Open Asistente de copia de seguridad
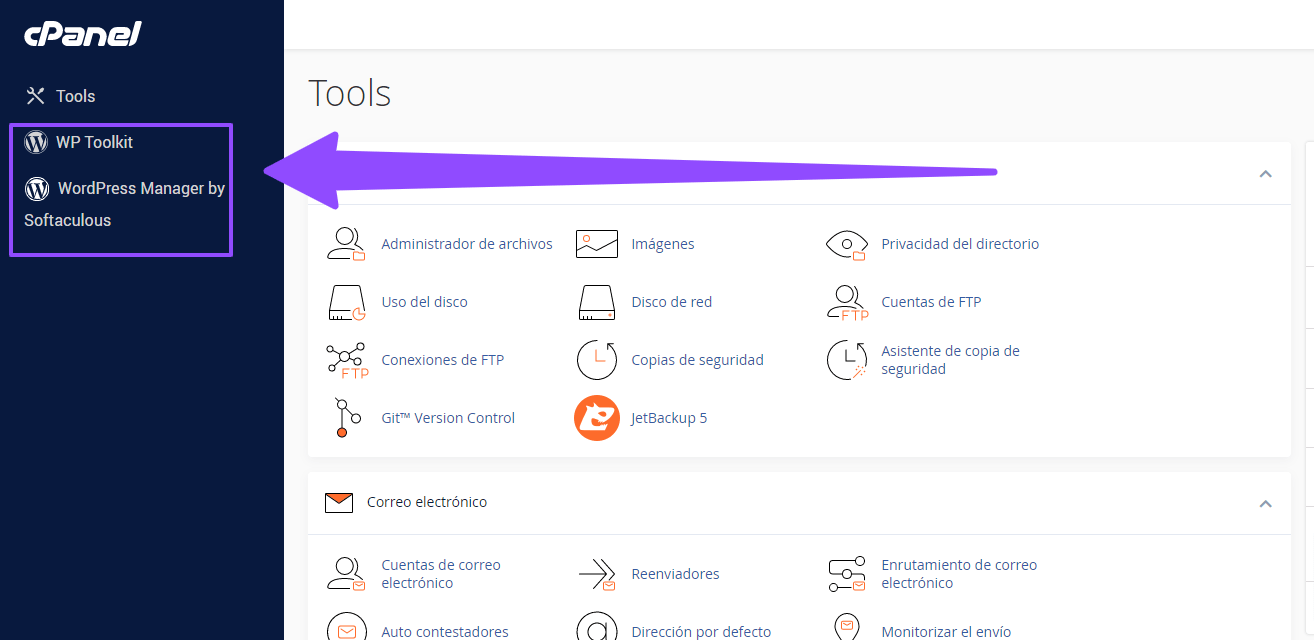The width and height of the screenshot is (1314, 640). [x=949, y=360]
